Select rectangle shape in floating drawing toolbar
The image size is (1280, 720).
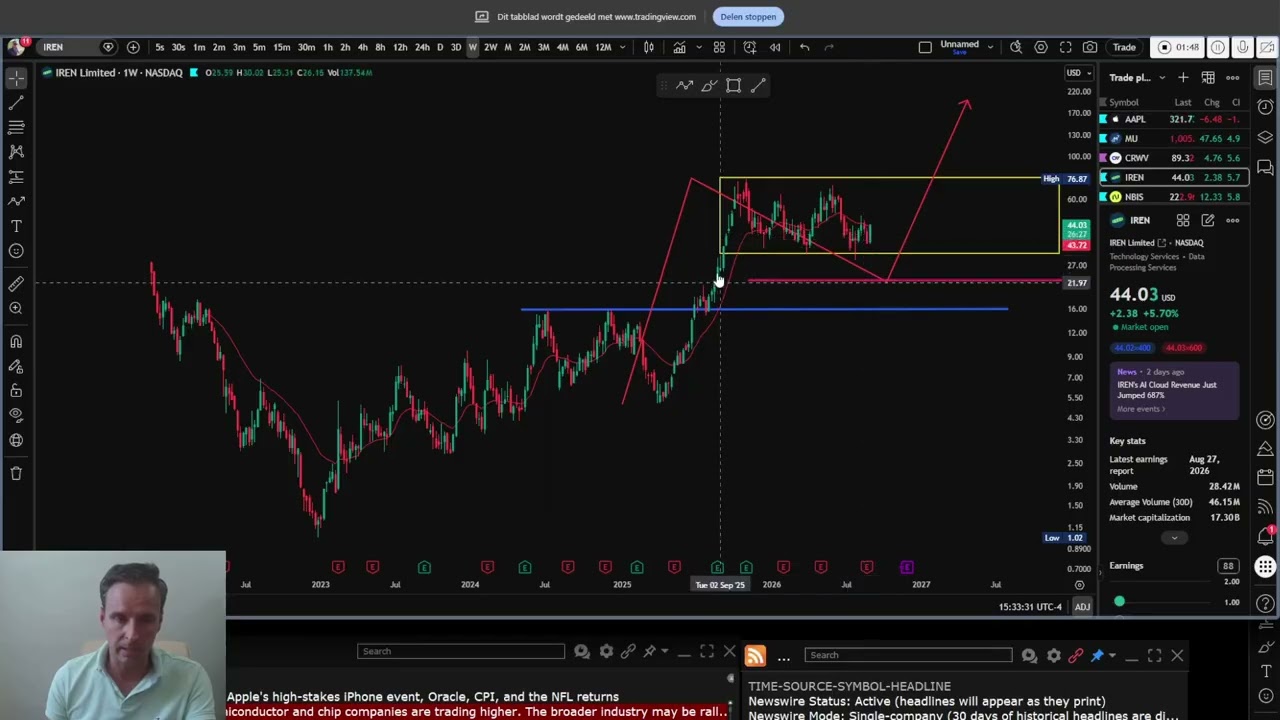pyautogui.click(x=733, y=86)
